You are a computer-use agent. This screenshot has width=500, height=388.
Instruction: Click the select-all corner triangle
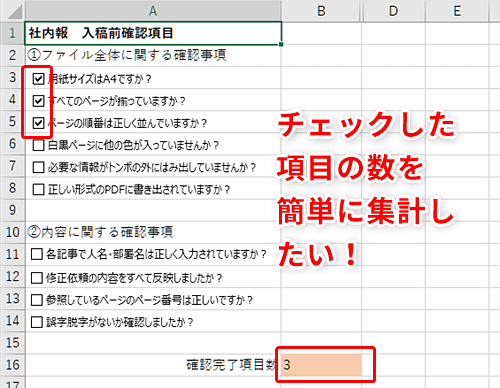[x=15, y=12]
